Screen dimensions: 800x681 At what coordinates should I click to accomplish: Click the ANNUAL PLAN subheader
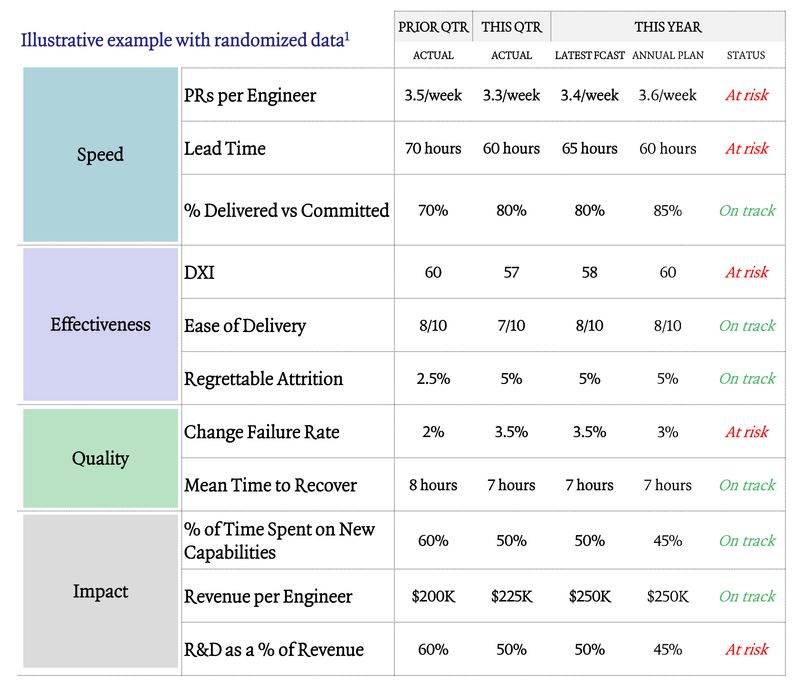668,55
